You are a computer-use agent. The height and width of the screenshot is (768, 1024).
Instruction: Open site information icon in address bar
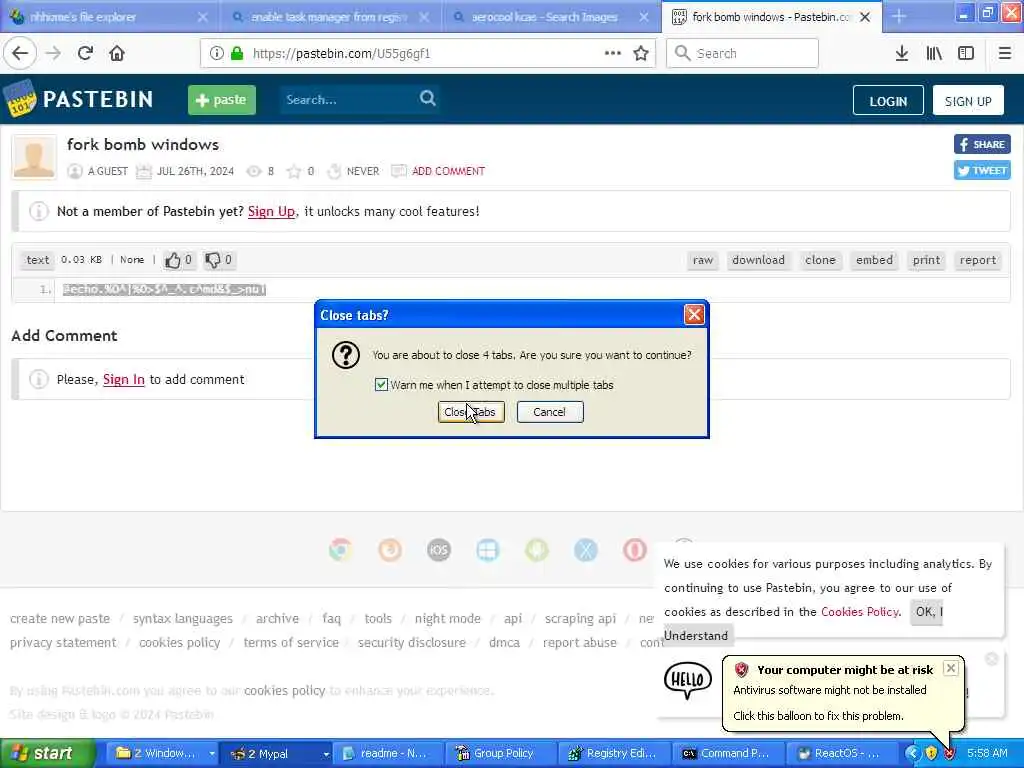pos(216,53)
